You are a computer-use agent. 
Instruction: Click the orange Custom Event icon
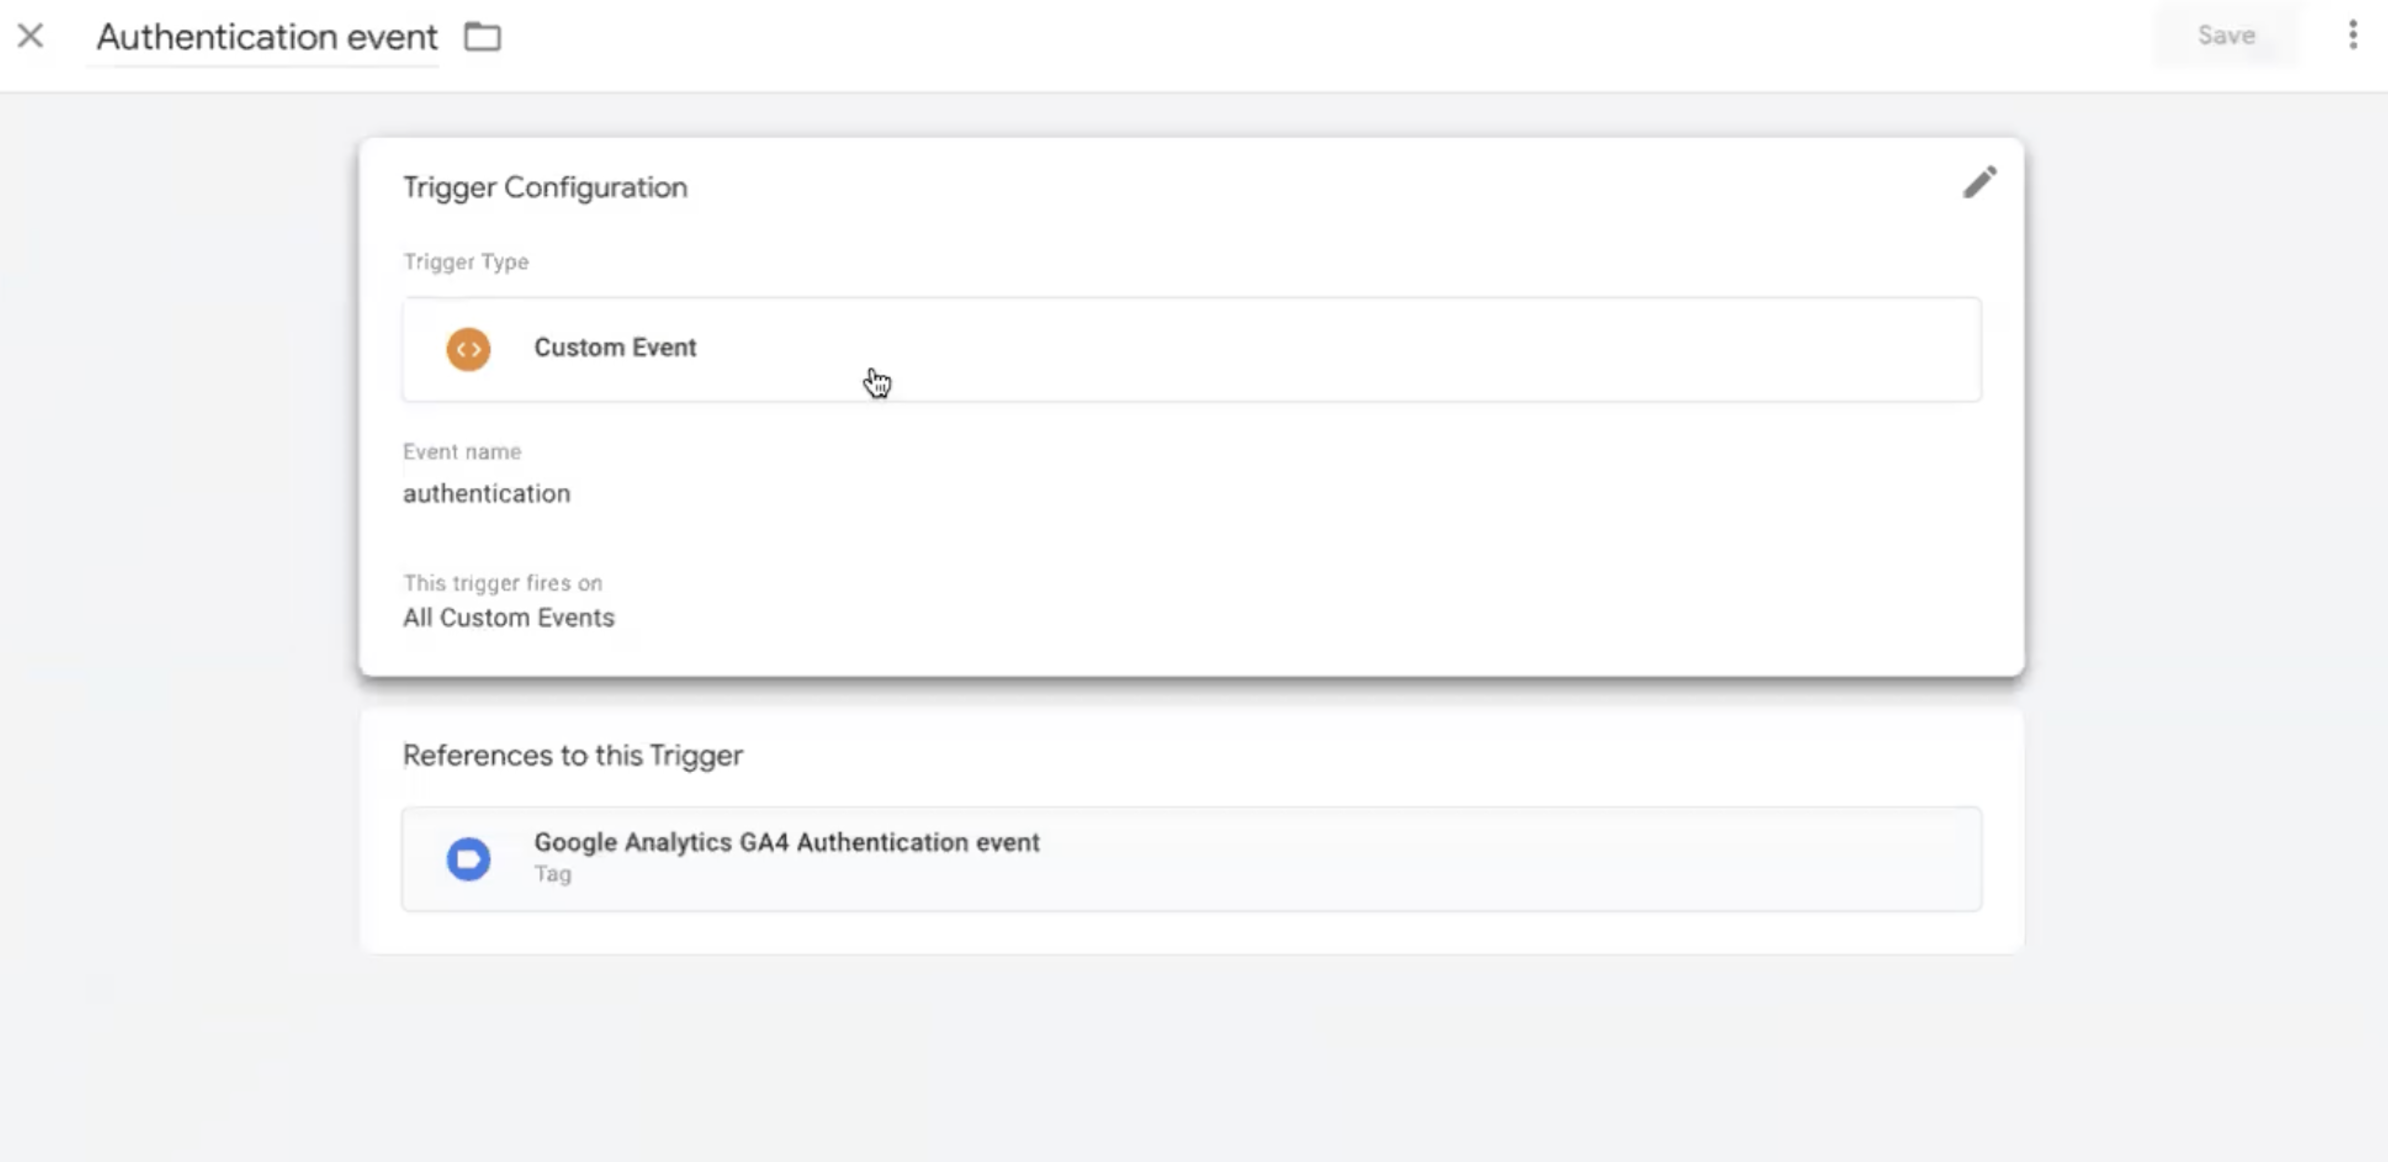(x=468, y=349)
